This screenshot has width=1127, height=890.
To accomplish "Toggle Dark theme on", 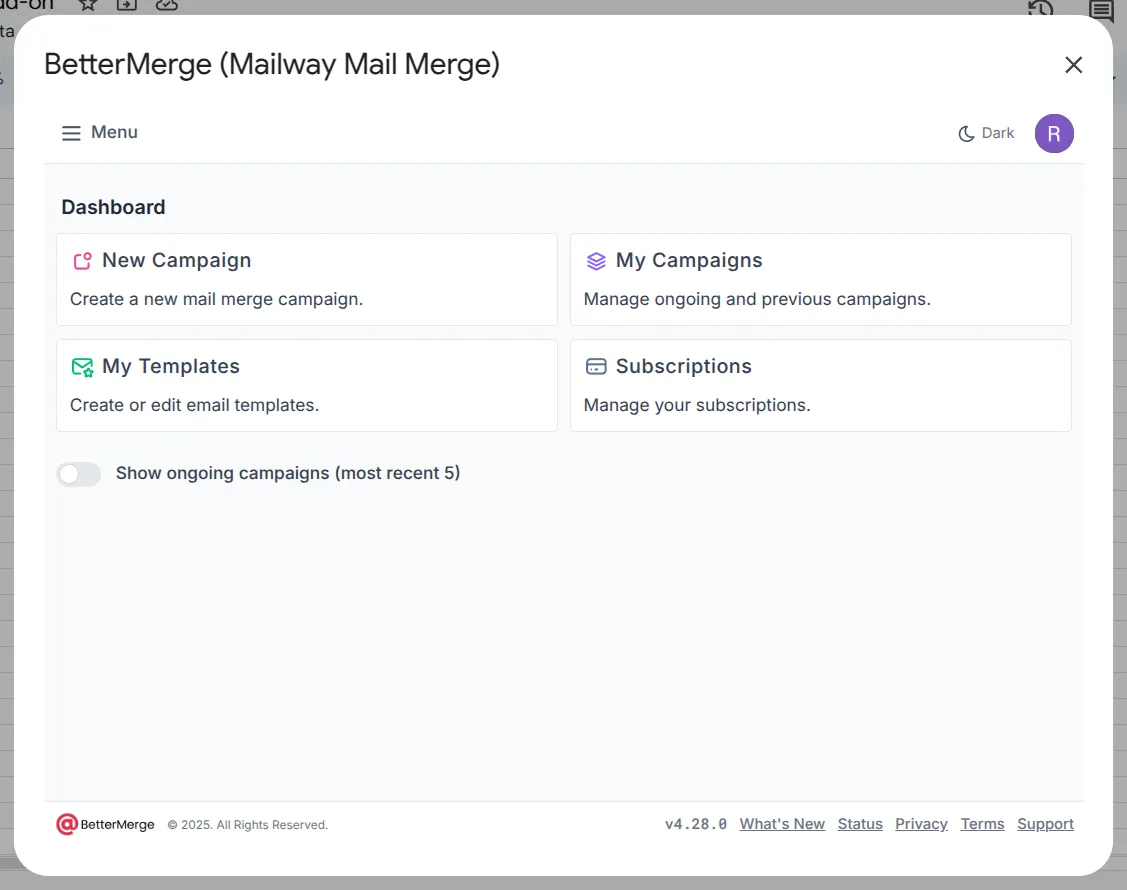I will 985,132.
